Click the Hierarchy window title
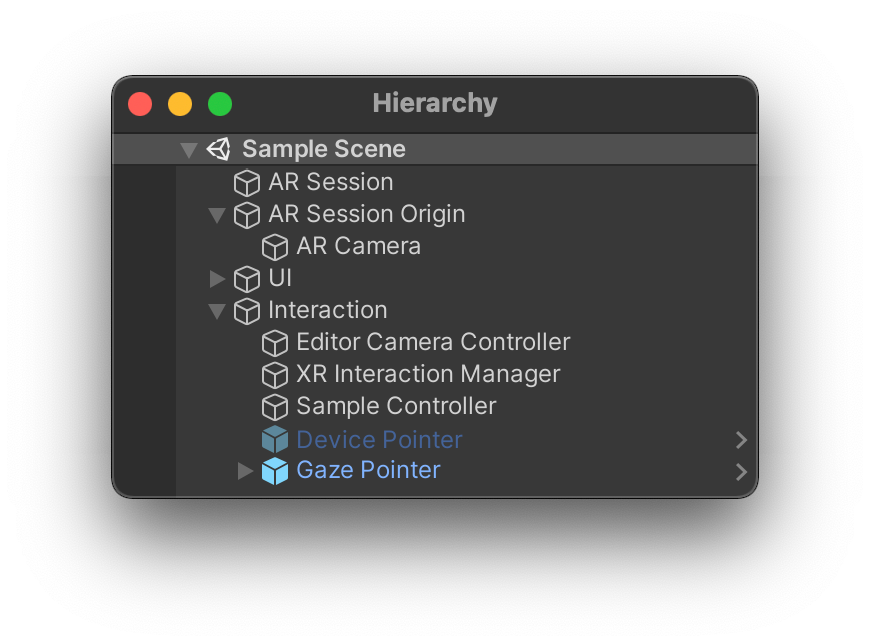870x636 pixels. [435, 103]
